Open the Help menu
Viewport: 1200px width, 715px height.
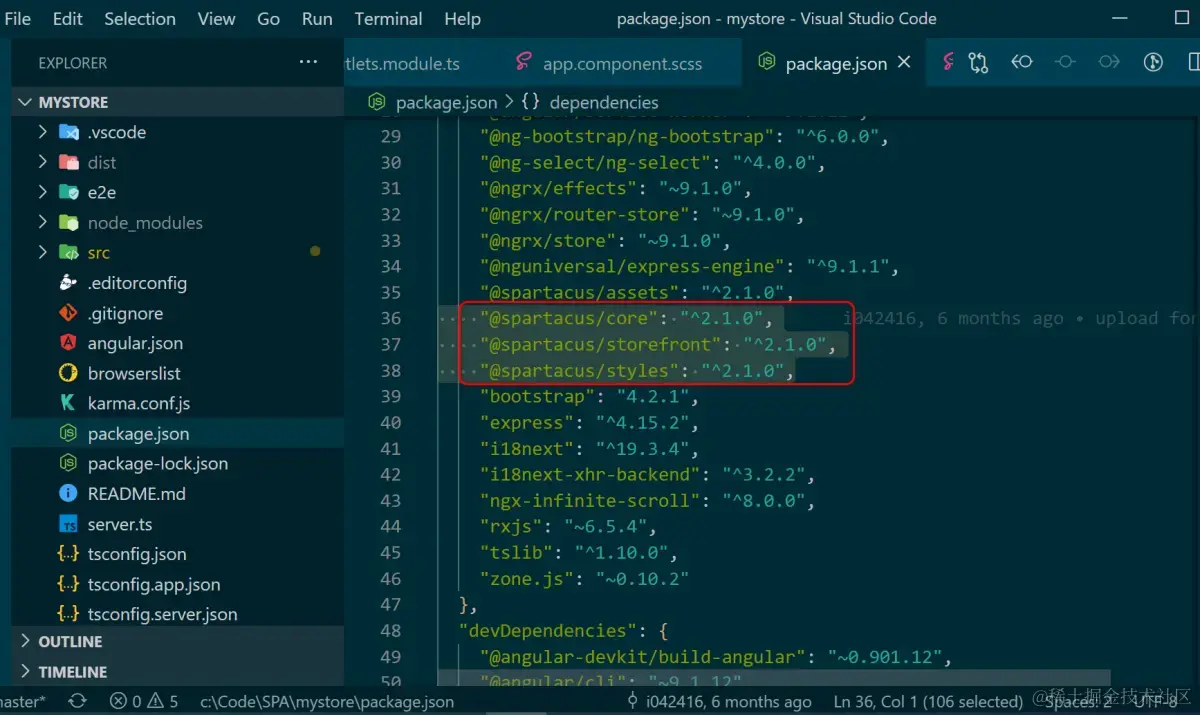[462, 19]
